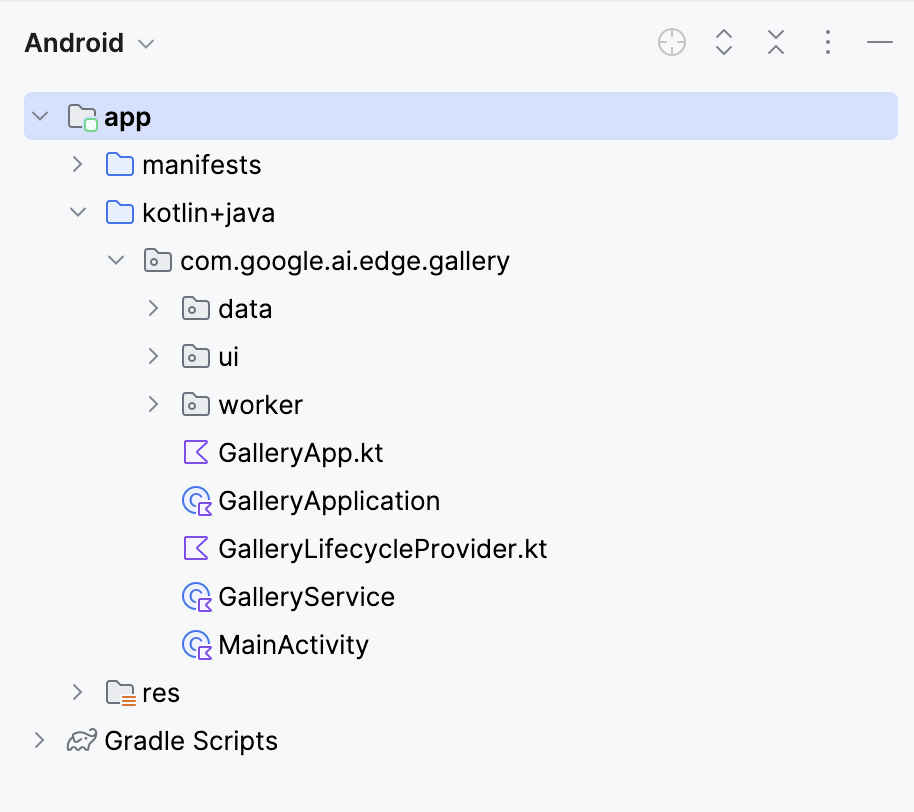
Task: Expand the data package
Action: (153, 308)
